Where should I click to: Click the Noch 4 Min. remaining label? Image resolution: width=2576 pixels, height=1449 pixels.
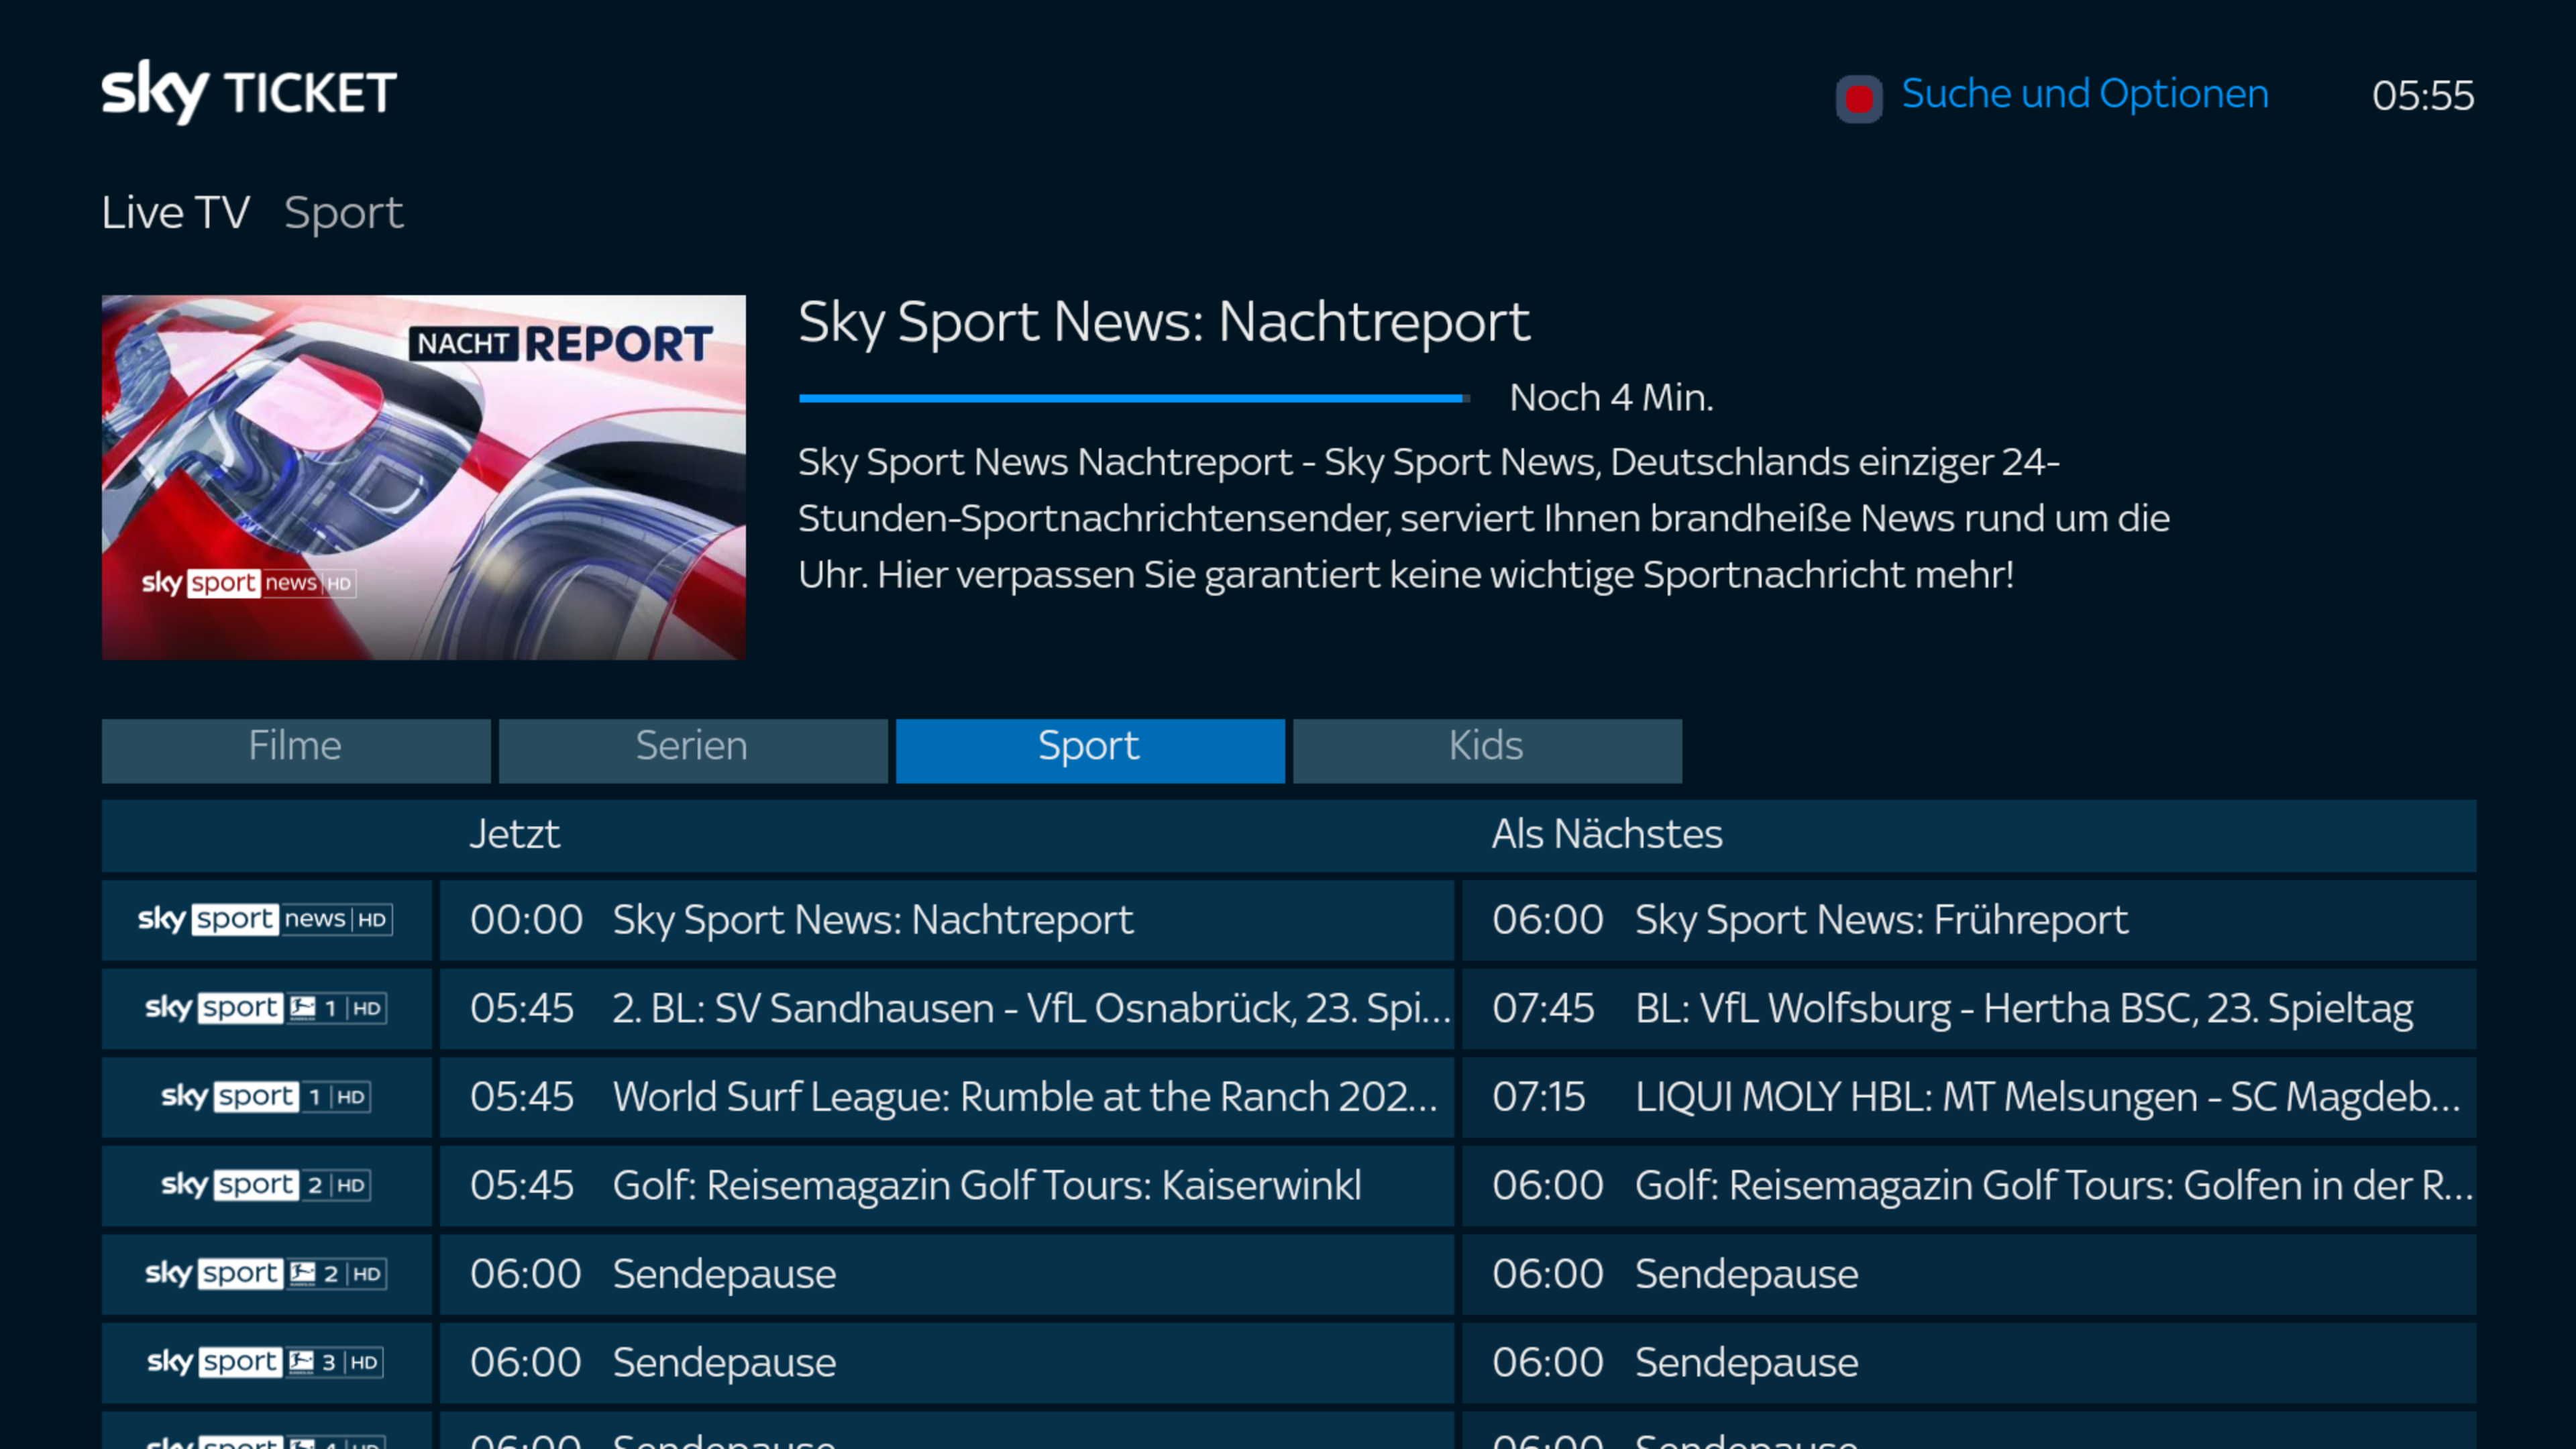coord(1611,398)
